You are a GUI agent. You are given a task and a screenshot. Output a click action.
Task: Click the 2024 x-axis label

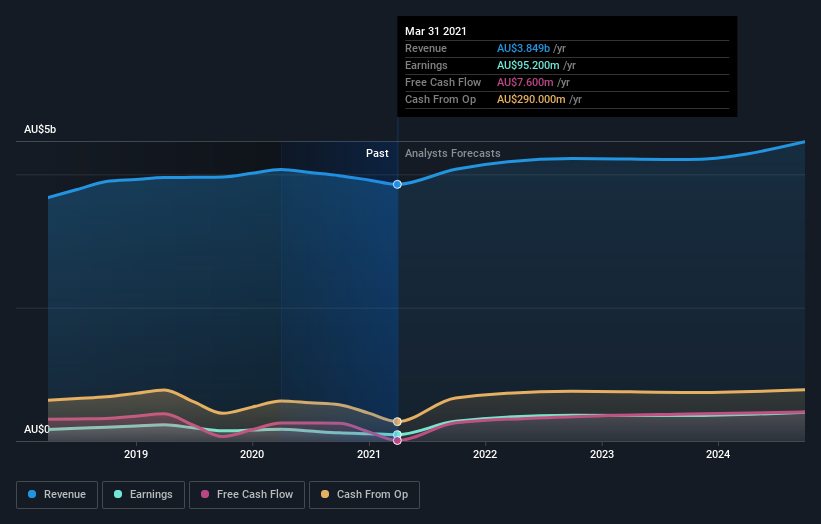[718, 454]
